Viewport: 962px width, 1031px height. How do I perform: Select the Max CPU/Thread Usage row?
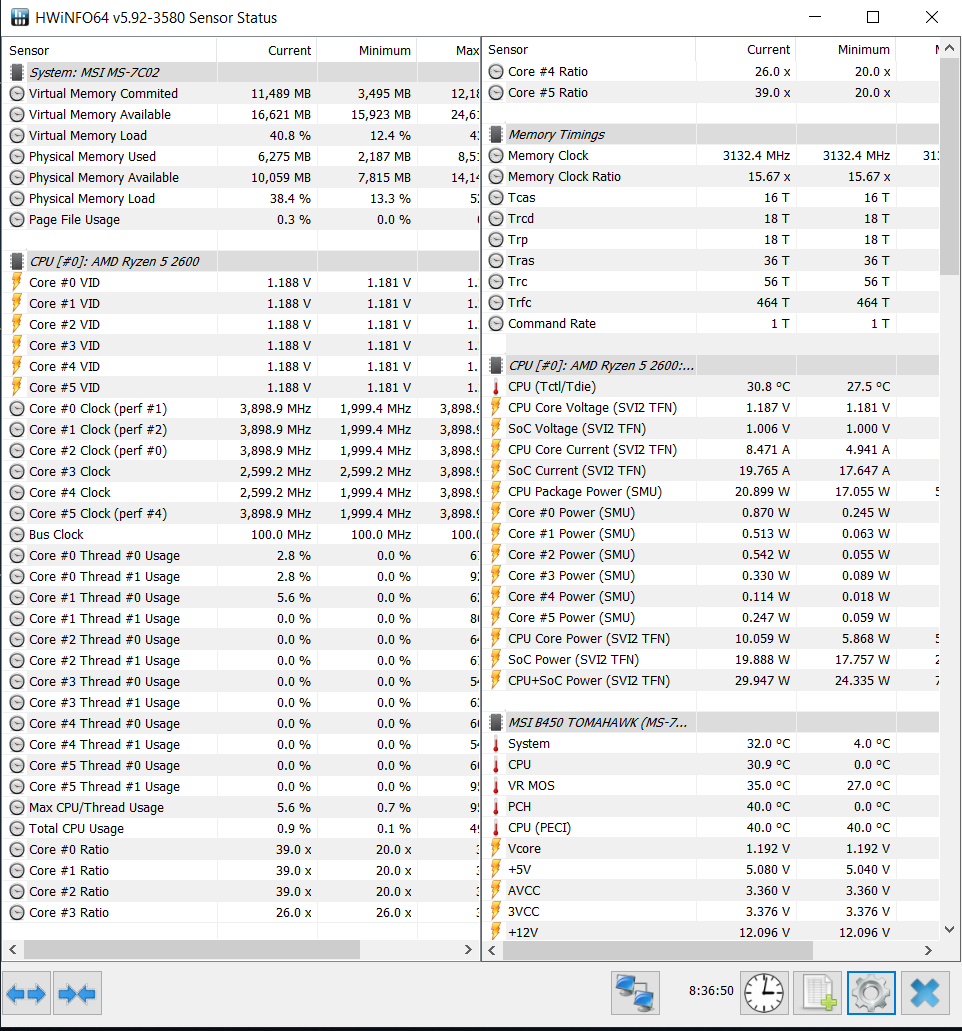tap(241, 807)
